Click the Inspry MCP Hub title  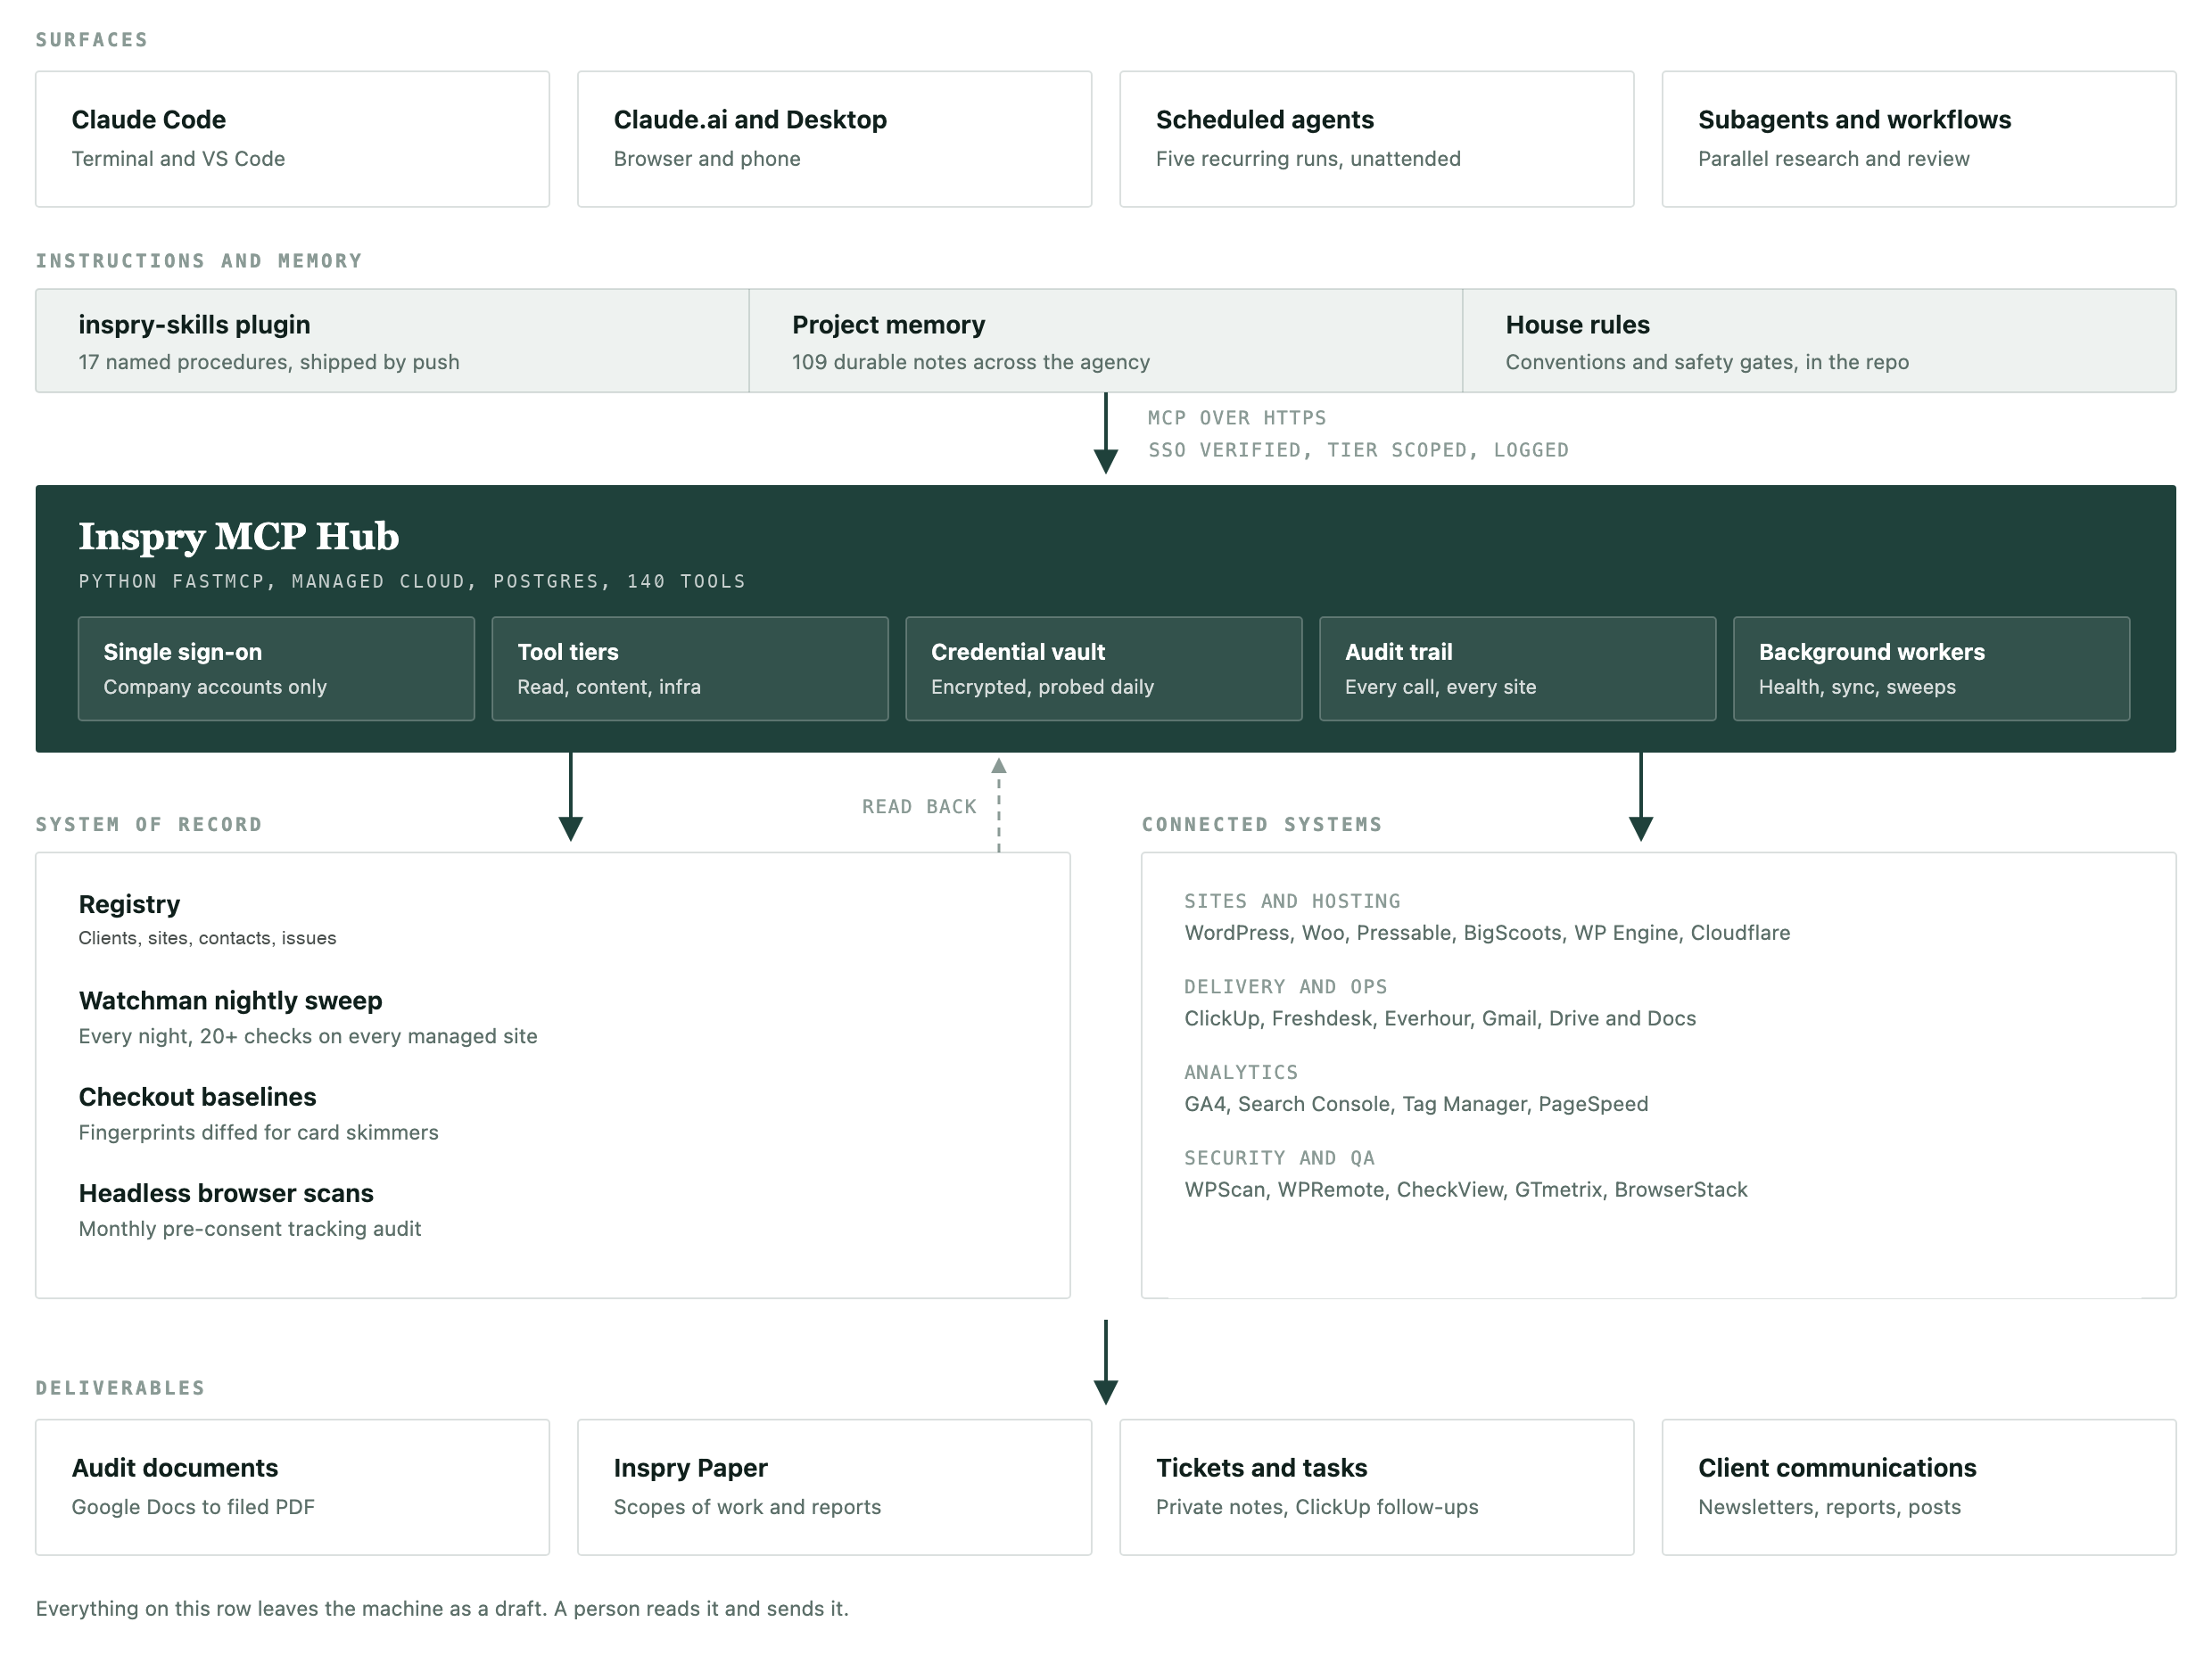(238, 537)
